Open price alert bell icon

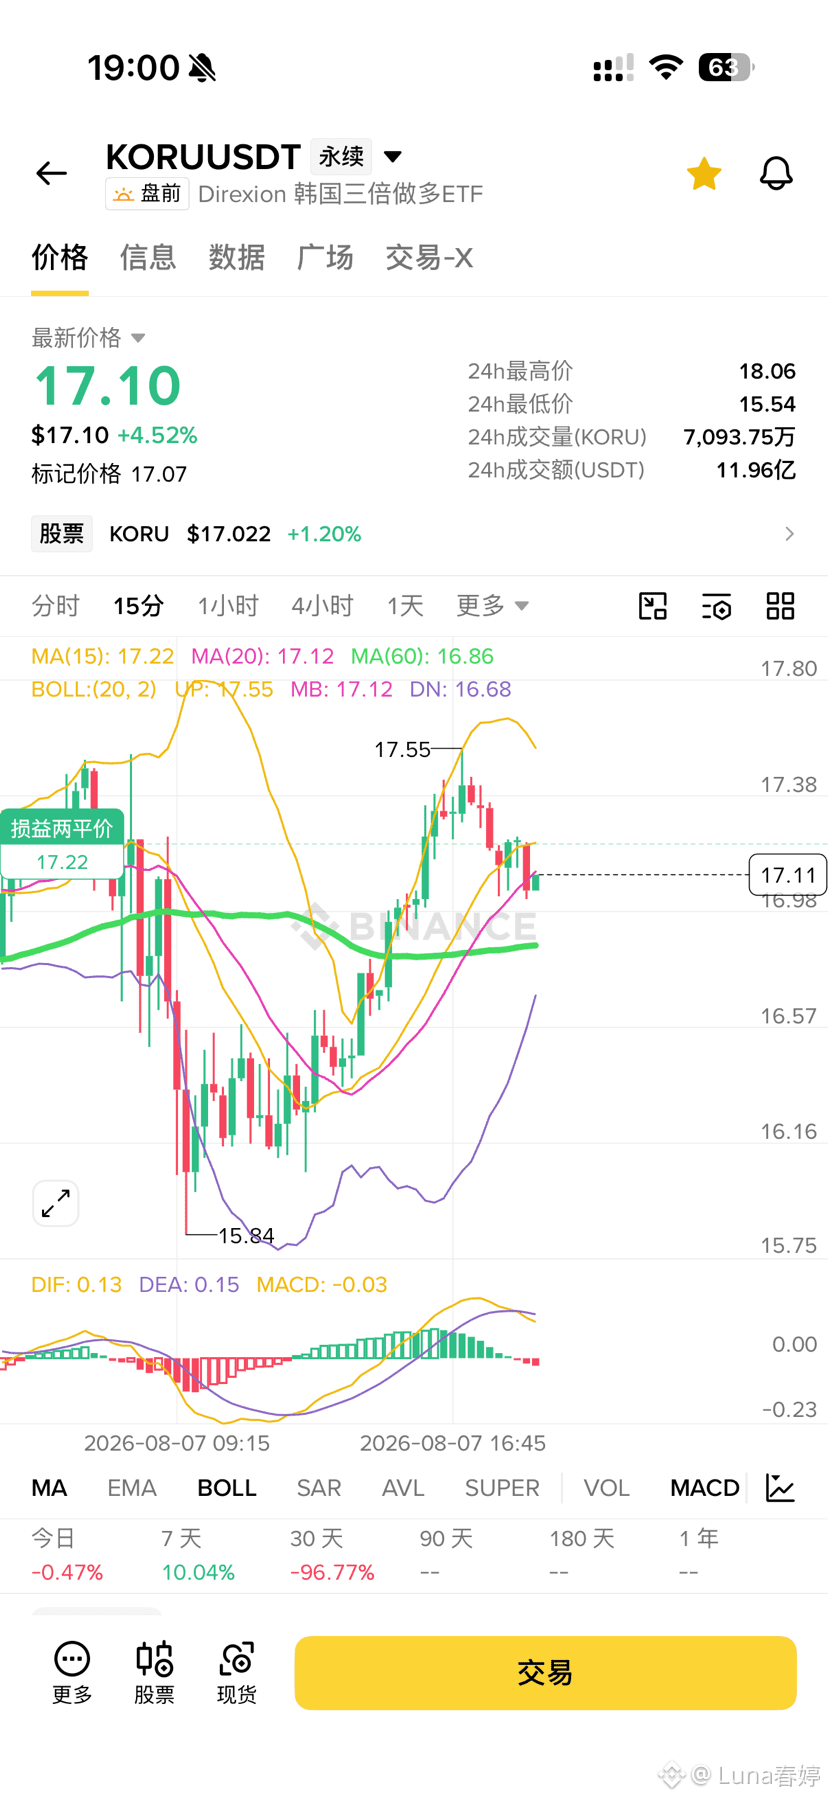776,173
